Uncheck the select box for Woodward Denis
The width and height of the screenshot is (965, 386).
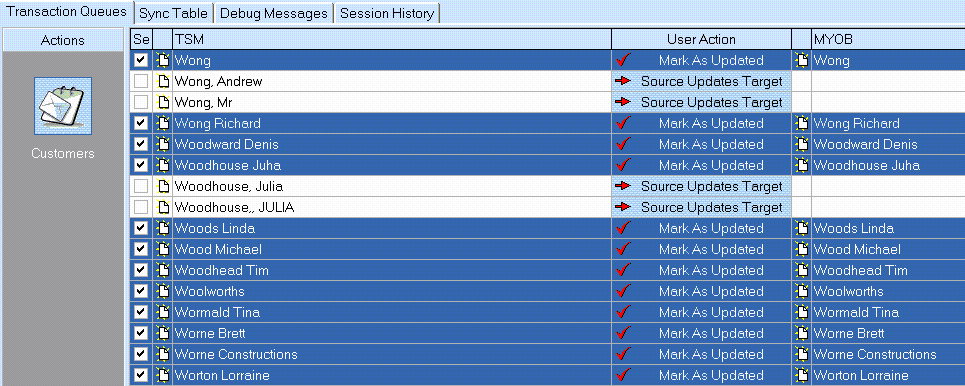click(142, 144)
